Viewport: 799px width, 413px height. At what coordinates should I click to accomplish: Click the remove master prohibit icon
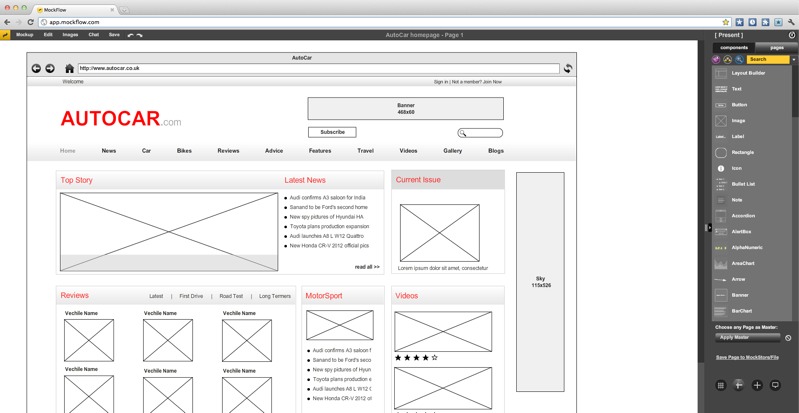tap(788, 338)
